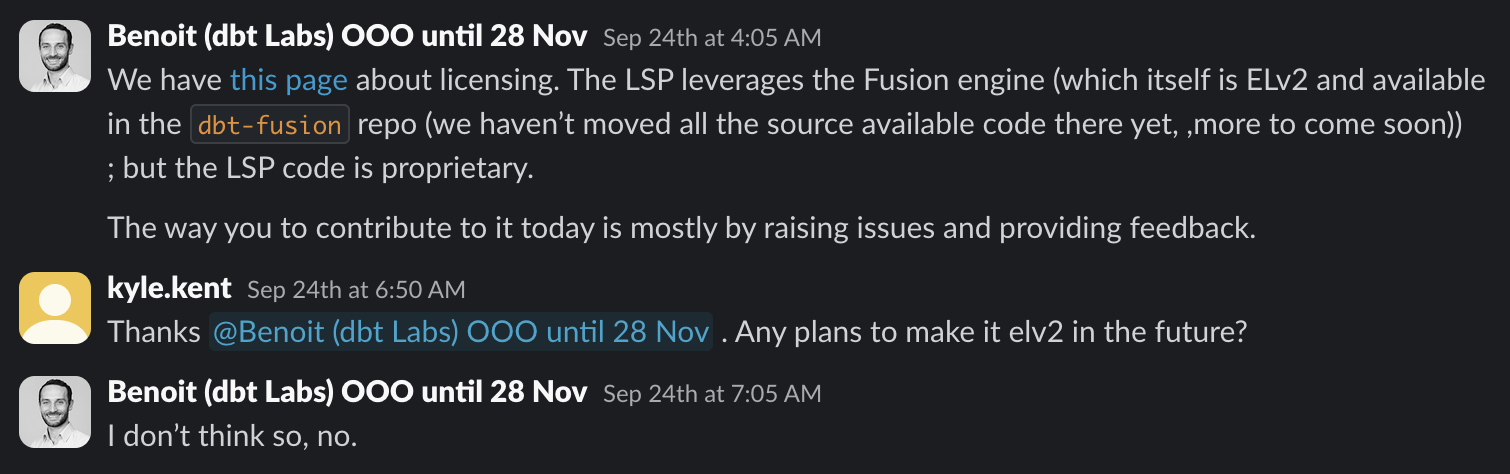The image size is (1510, 474).
Task: Open the kyle.kent username profile
Action: click(169, 289)
